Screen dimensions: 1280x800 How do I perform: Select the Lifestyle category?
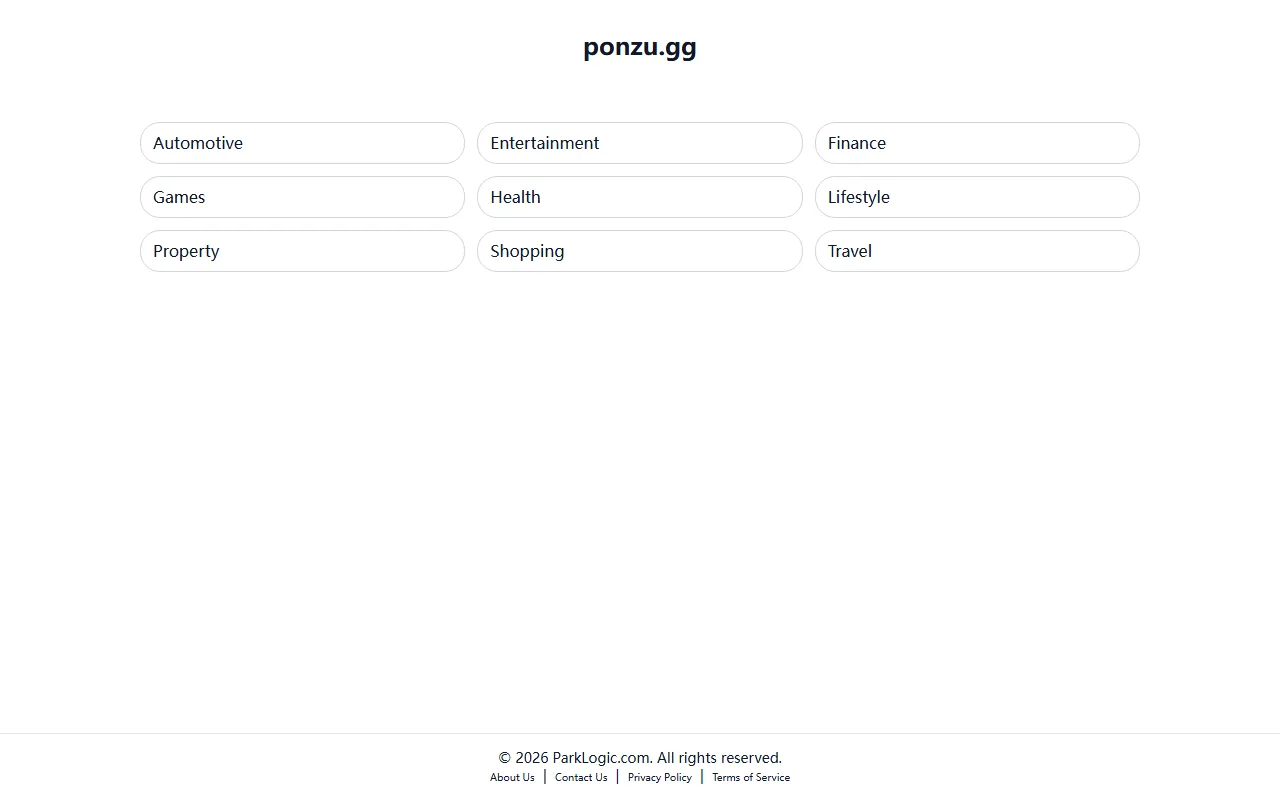pyautogui.click(x=977, y=197)
